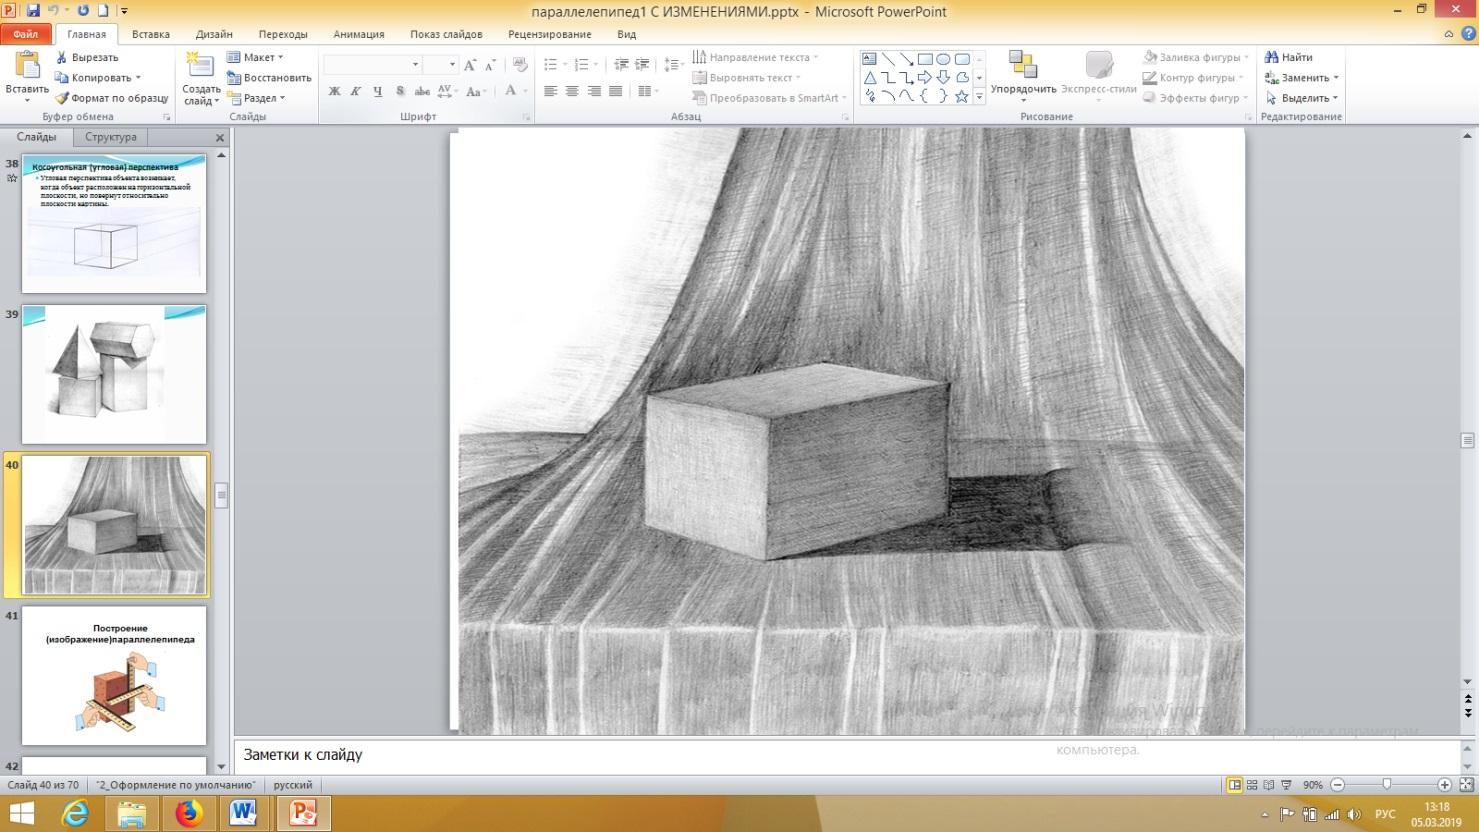Create a new slide with Создать слайд icon
The height and width of the screenshot is (832, 1479).
tap(201, 66)
